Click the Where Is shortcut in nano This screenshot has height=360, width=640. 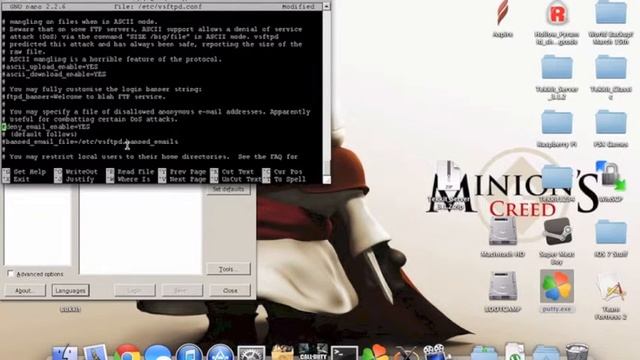[x=129, y=179]
